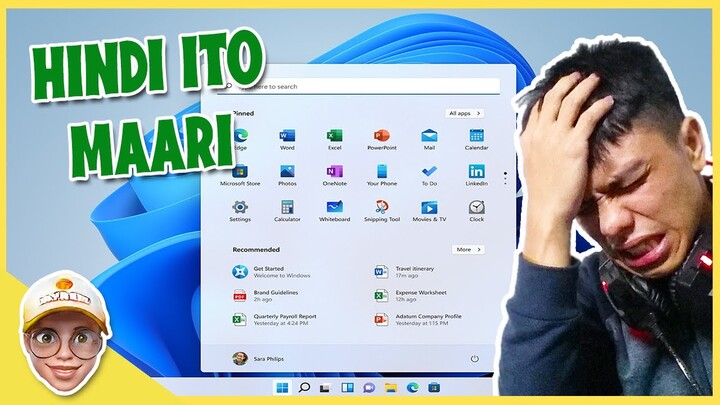Viewport: 720px width, 405px height.
Task: Click the power button icon
Action: (x=474, y=359)
